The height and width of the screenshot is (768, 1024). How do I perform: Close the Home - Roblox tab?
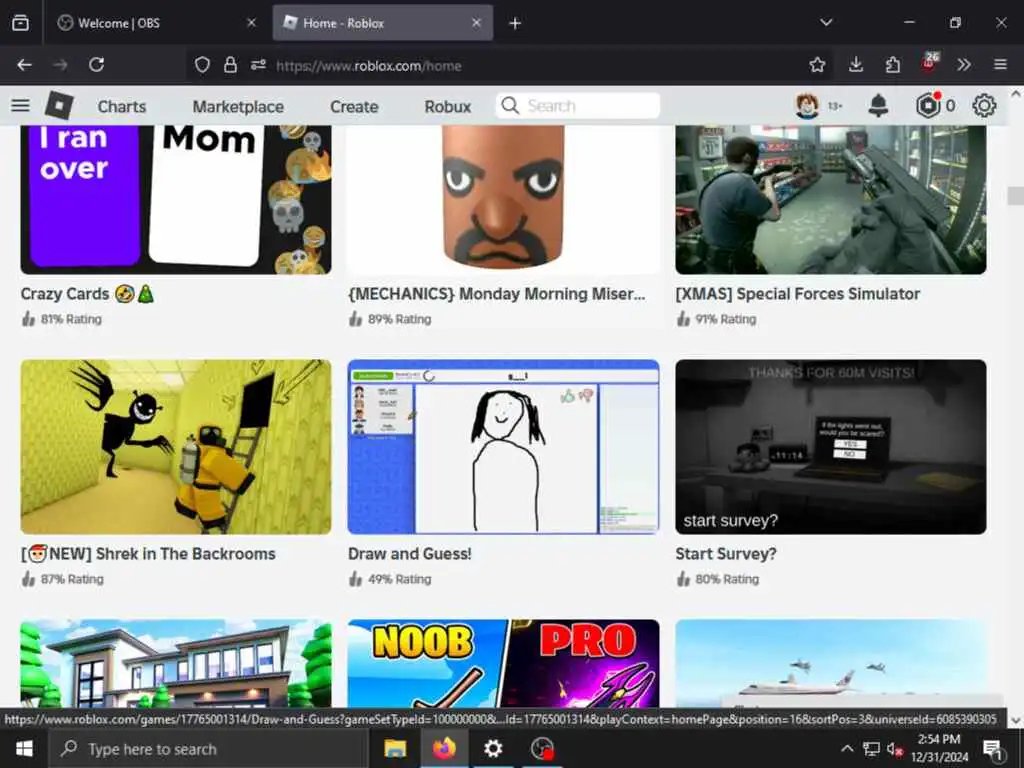click(x=476, y=23)
